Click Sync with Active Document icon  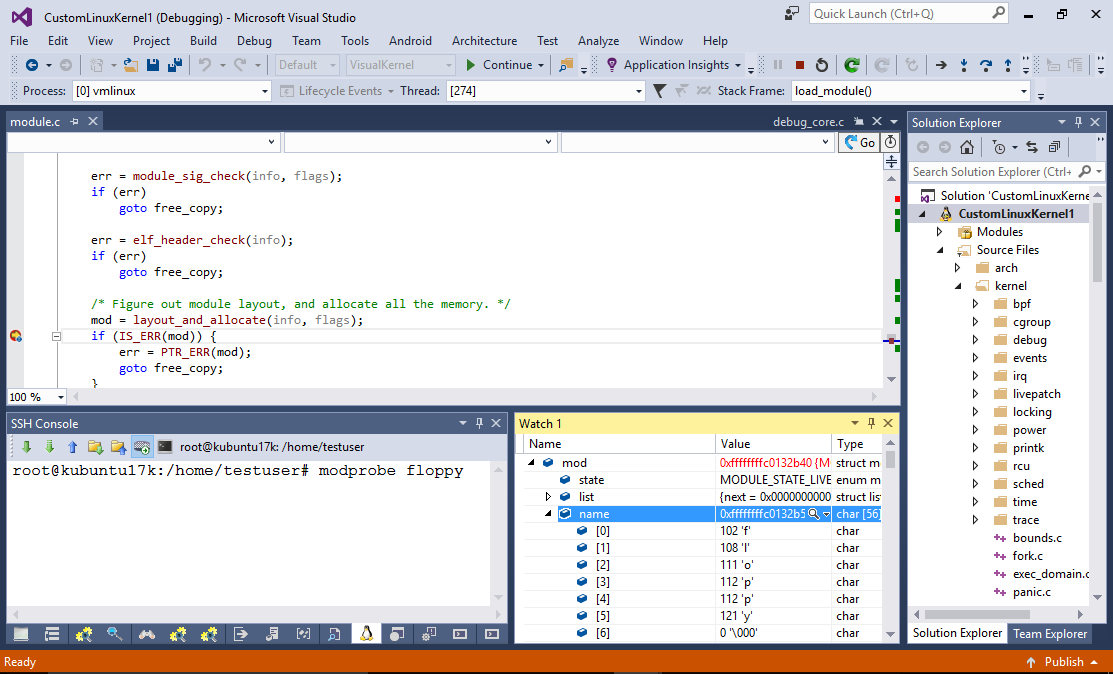[x=1032, y=147]
